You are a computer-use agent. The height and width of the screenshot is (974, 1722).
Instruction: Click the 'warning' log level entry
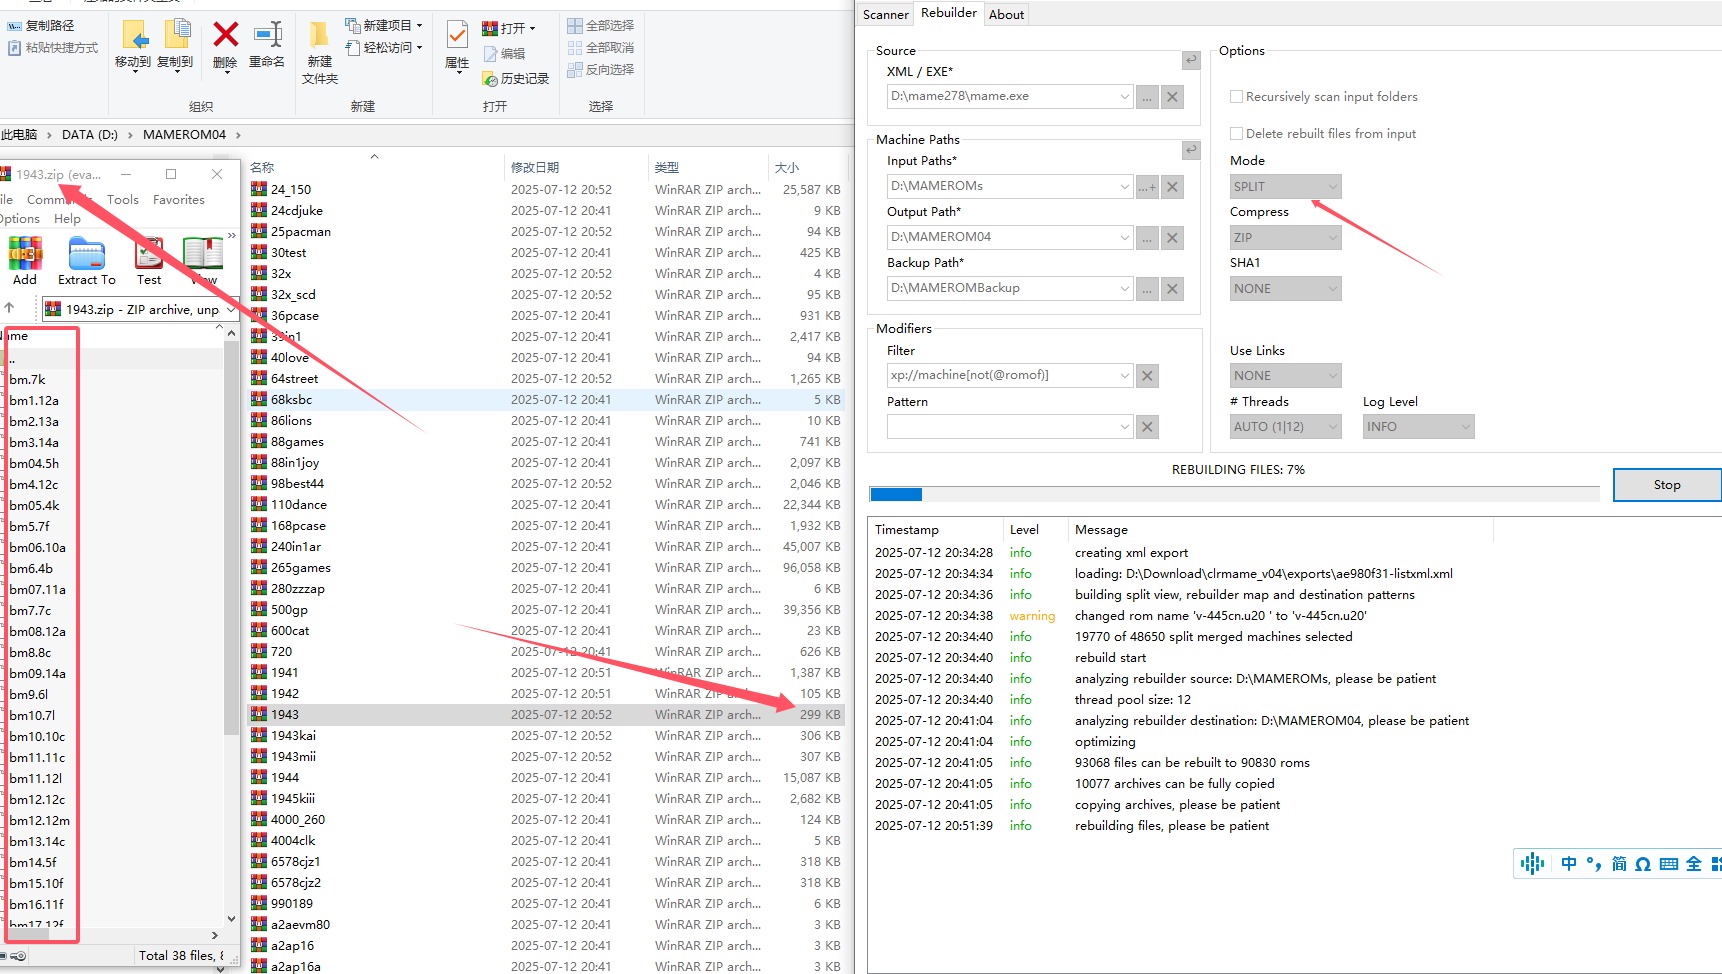click(x=1032, y=616)
